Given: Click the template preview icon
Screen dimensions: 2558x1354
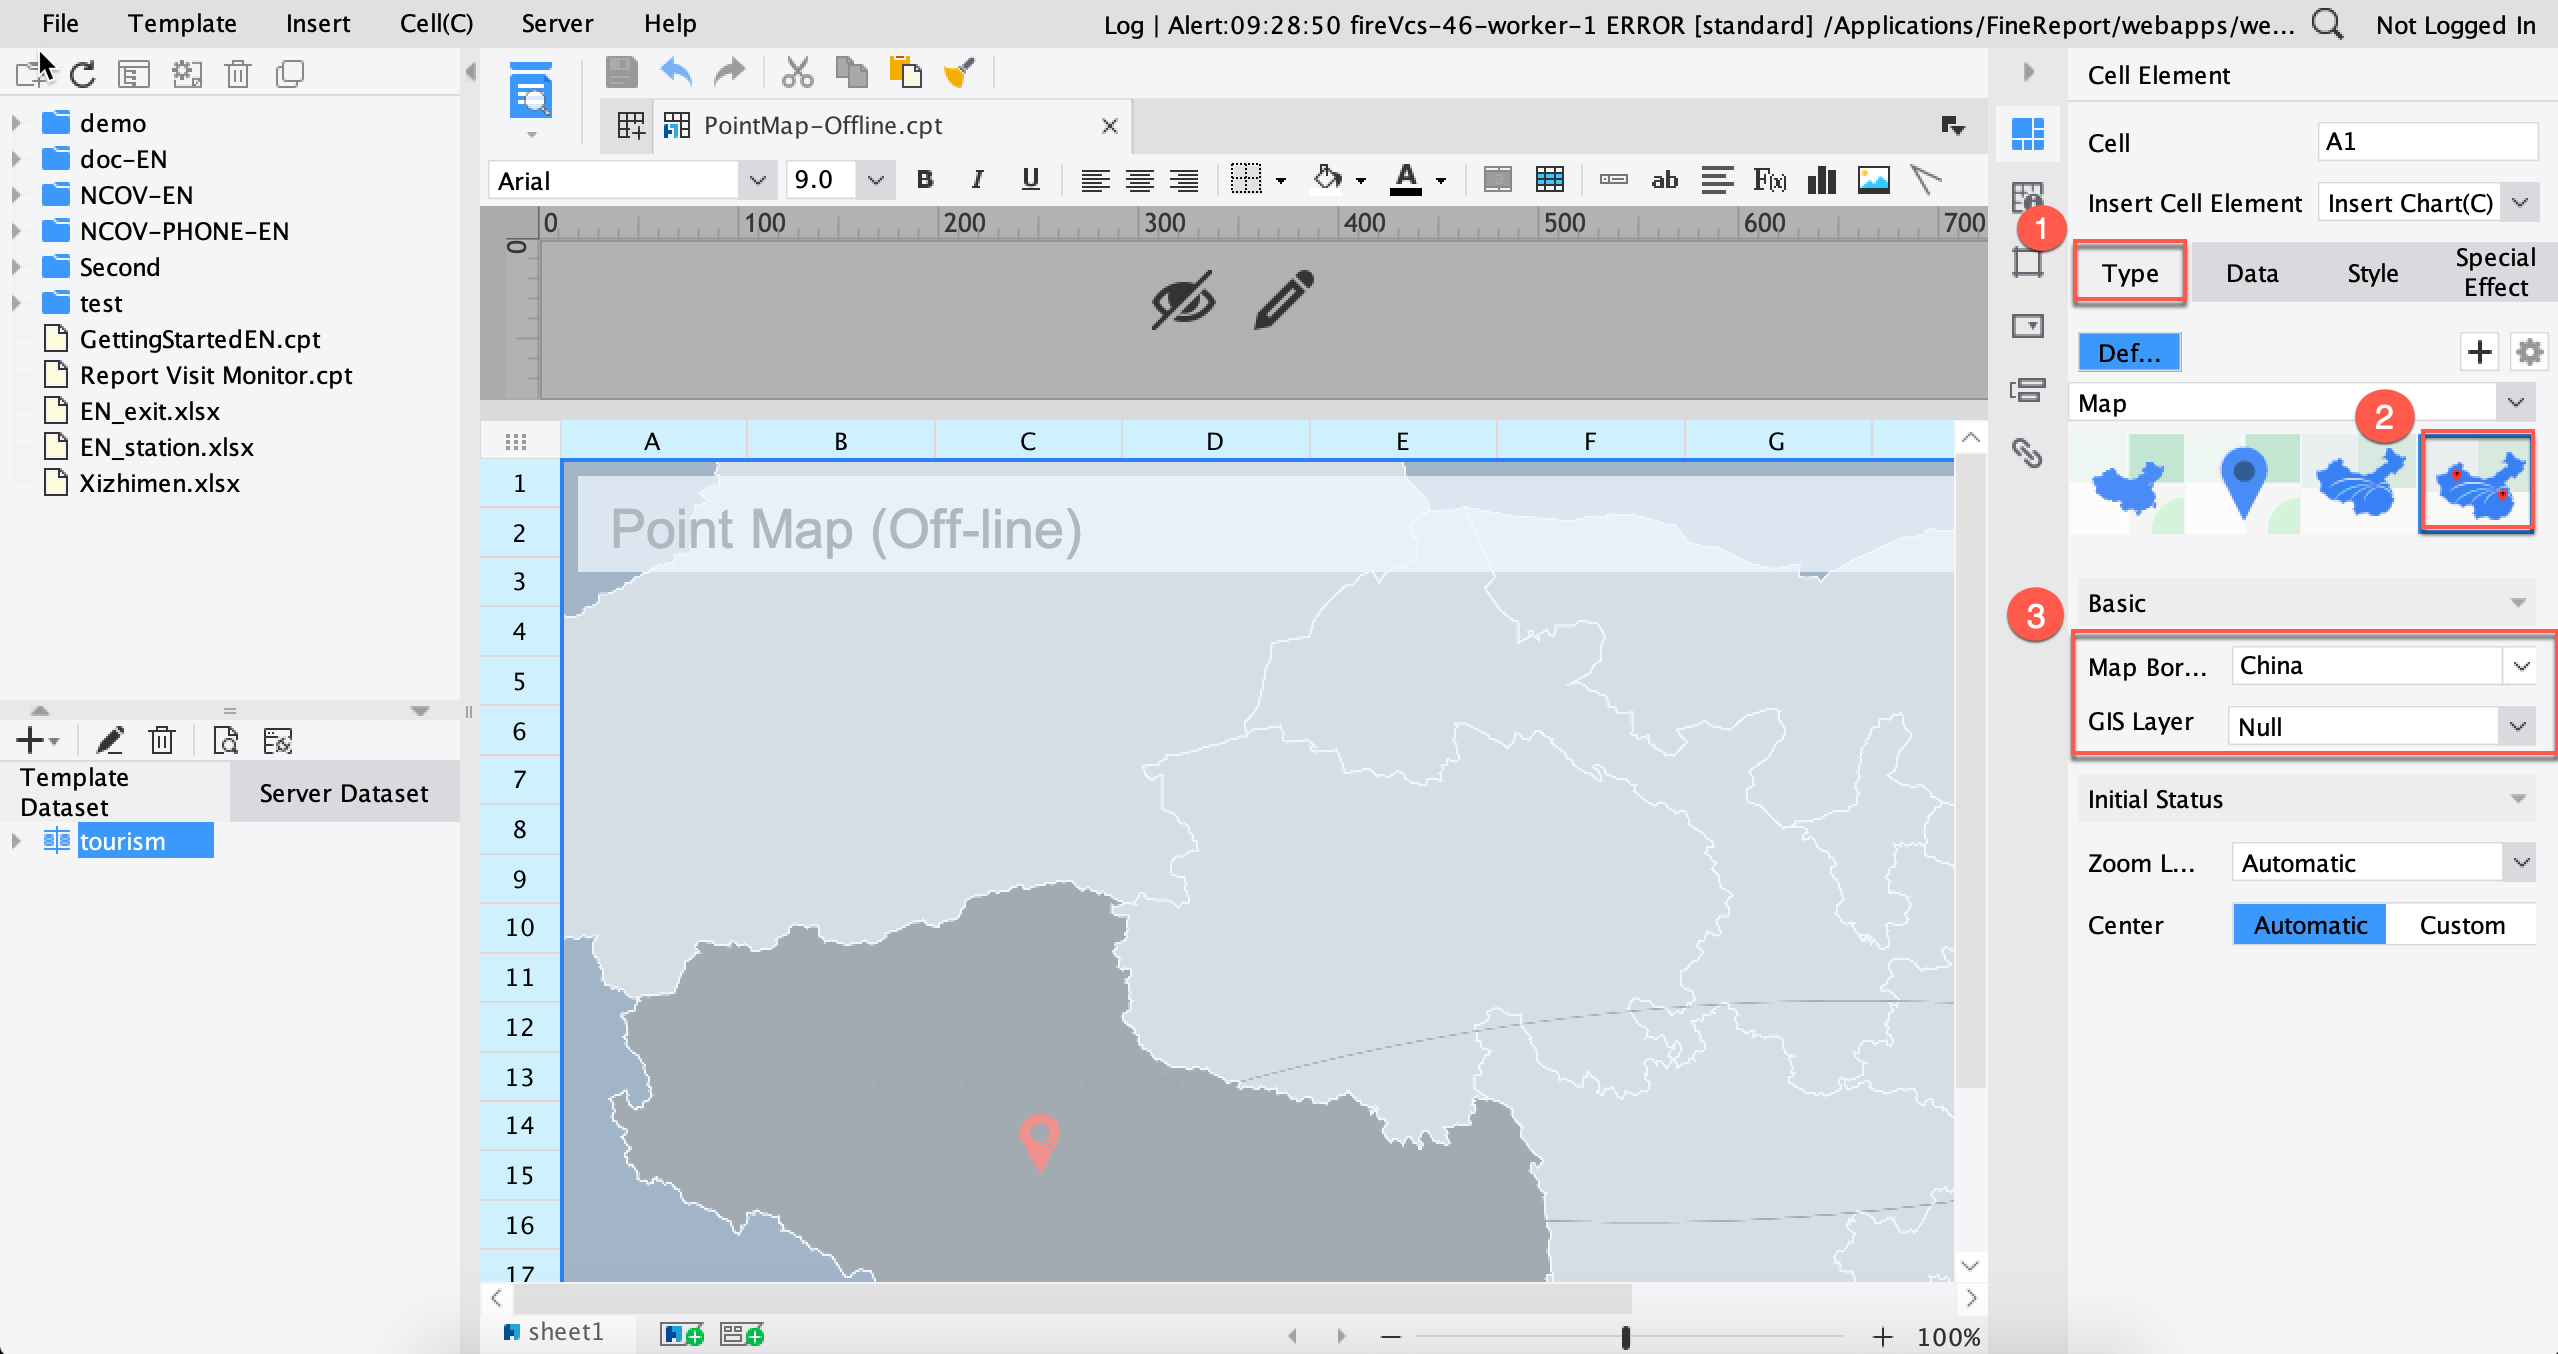Looking at the screenshot, I should click(531, 93).
